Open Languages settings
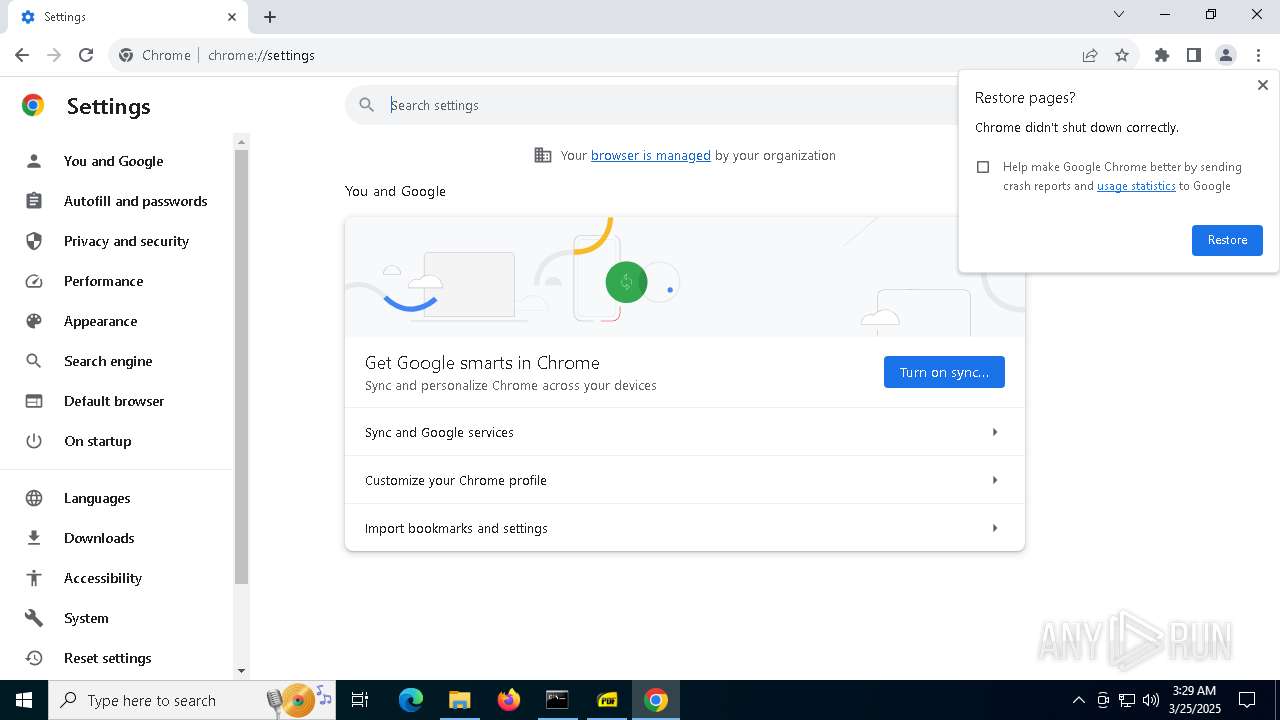Screen dimensions: 1280x720 [97, 498]
